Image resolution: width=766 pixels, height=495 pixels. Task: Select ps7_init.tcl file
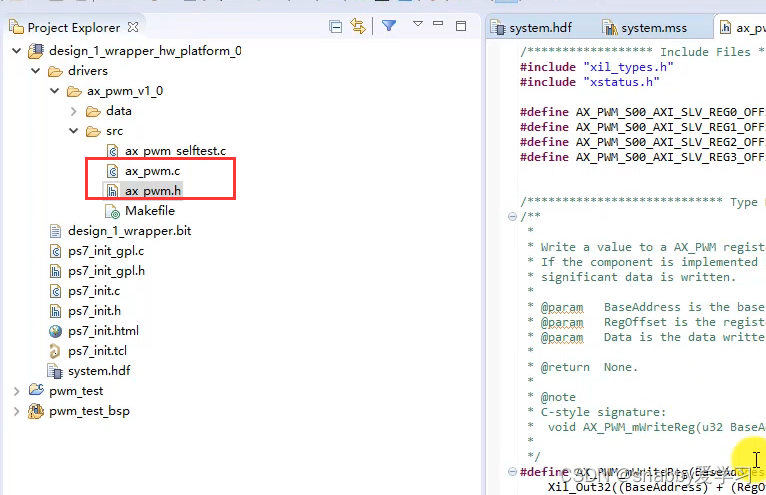pos(97,351)
